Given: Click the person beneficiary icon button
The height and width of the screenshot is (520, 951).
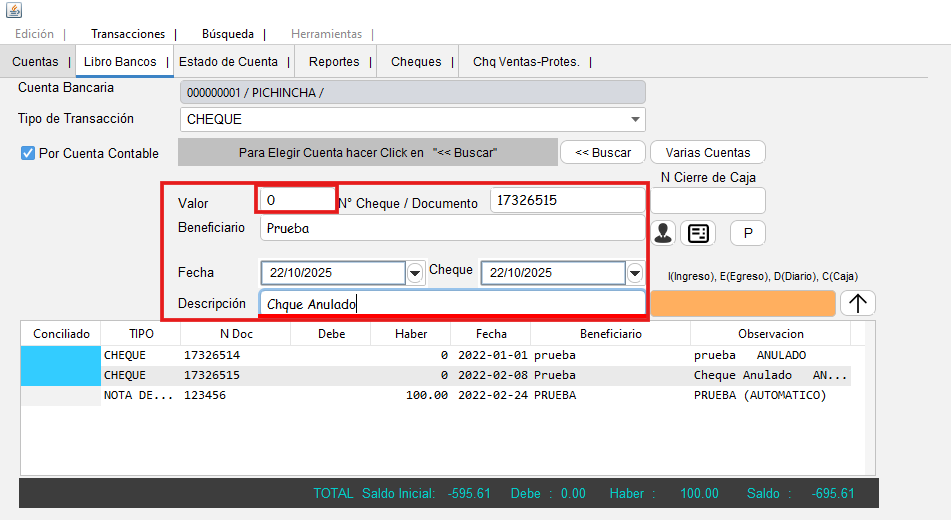Looking at the screenshot, I should 663,233.
